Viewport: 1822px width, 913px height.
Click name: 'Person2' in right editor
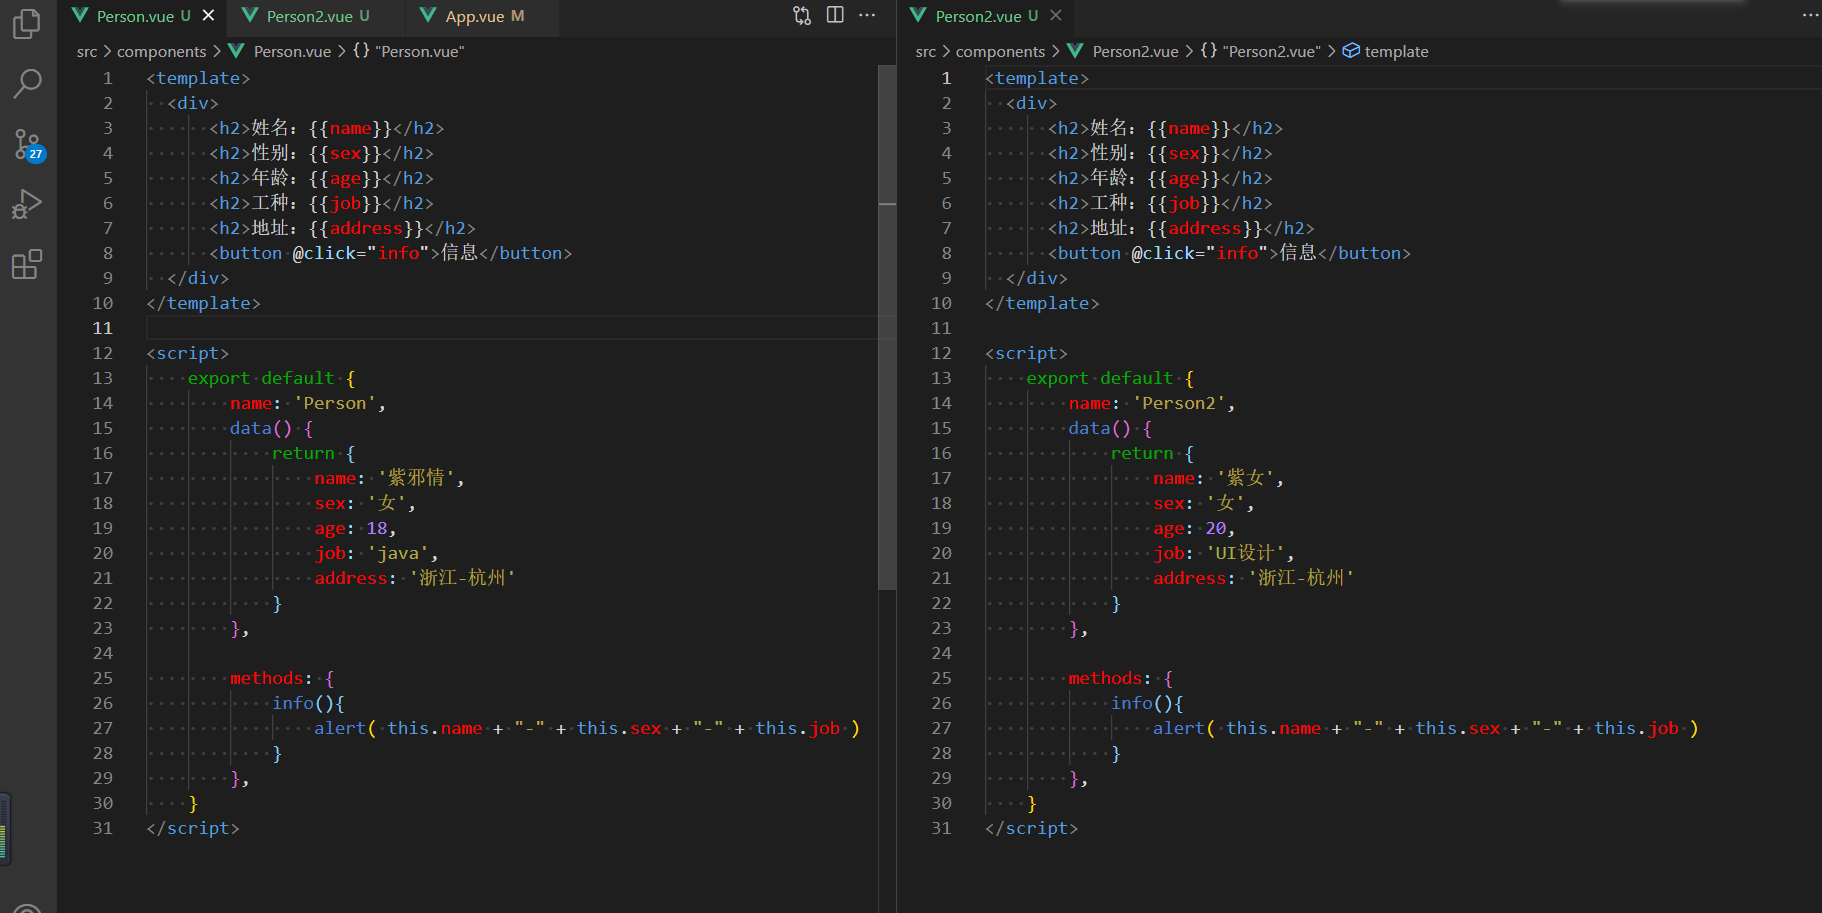tap(1152, 403)
